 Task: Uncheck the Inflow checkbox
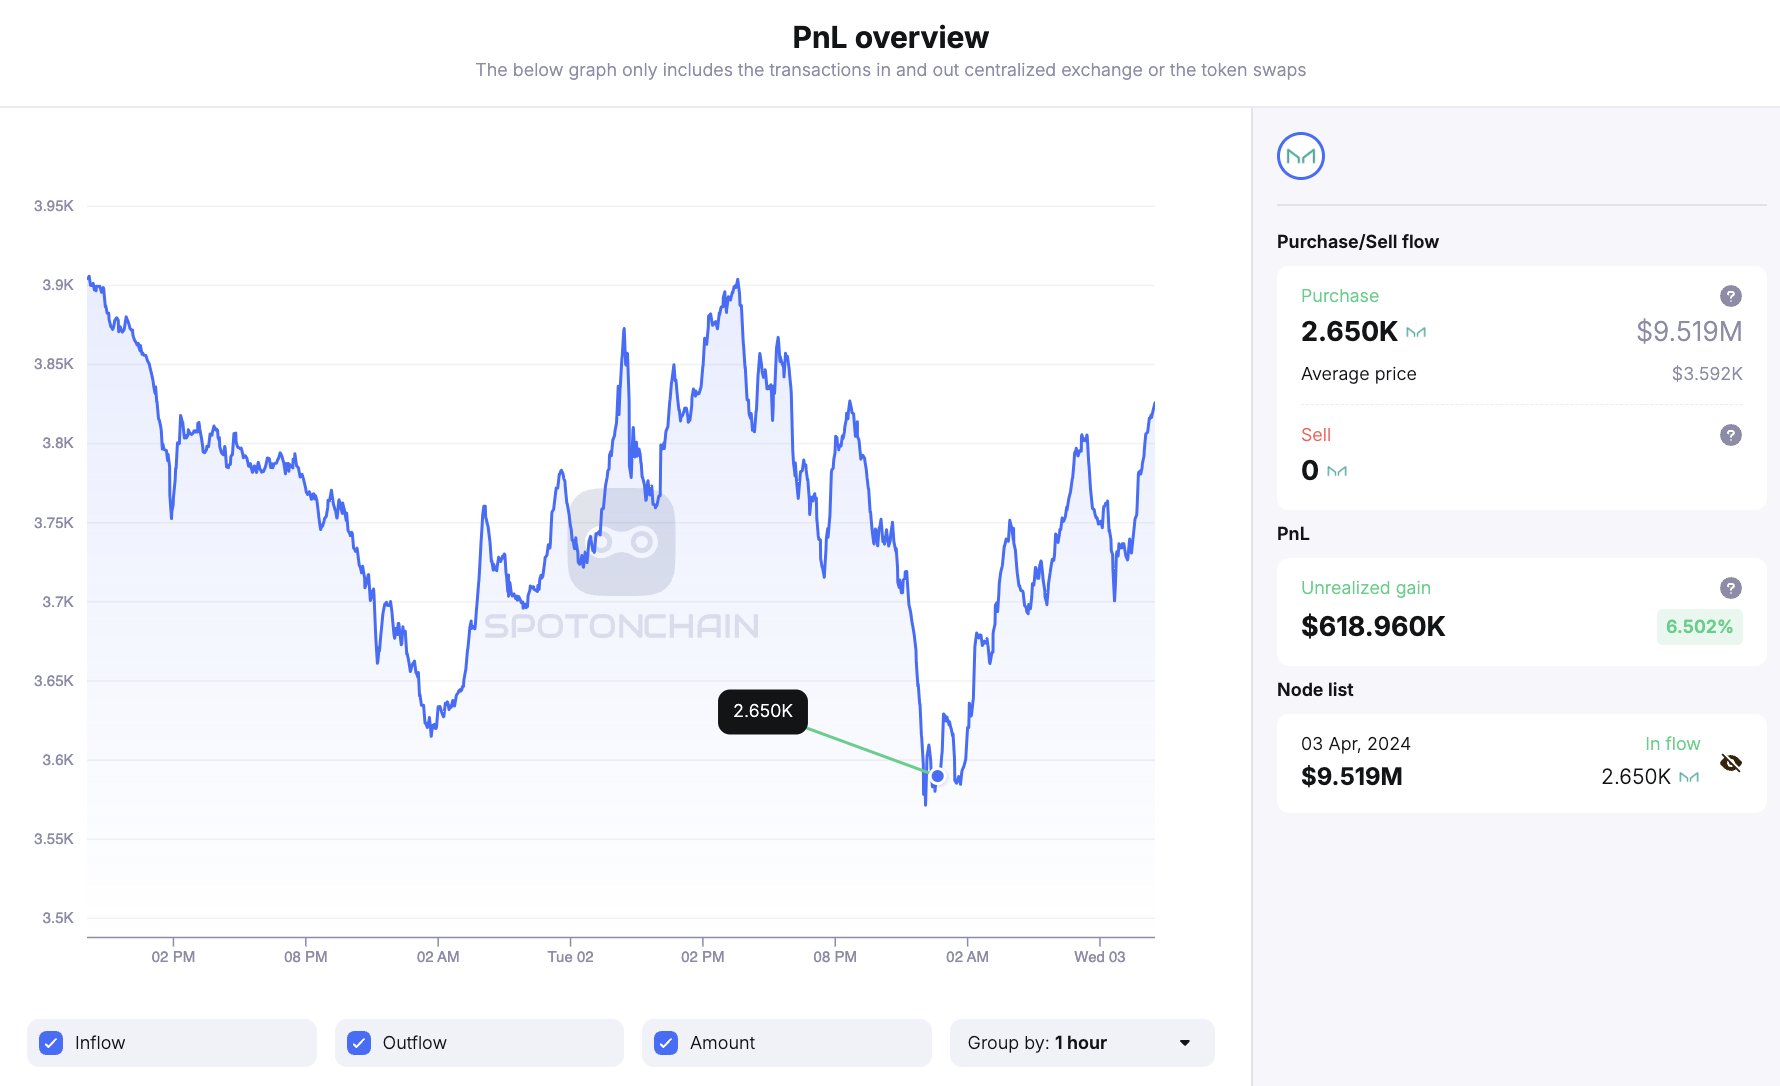[51, 1043]
